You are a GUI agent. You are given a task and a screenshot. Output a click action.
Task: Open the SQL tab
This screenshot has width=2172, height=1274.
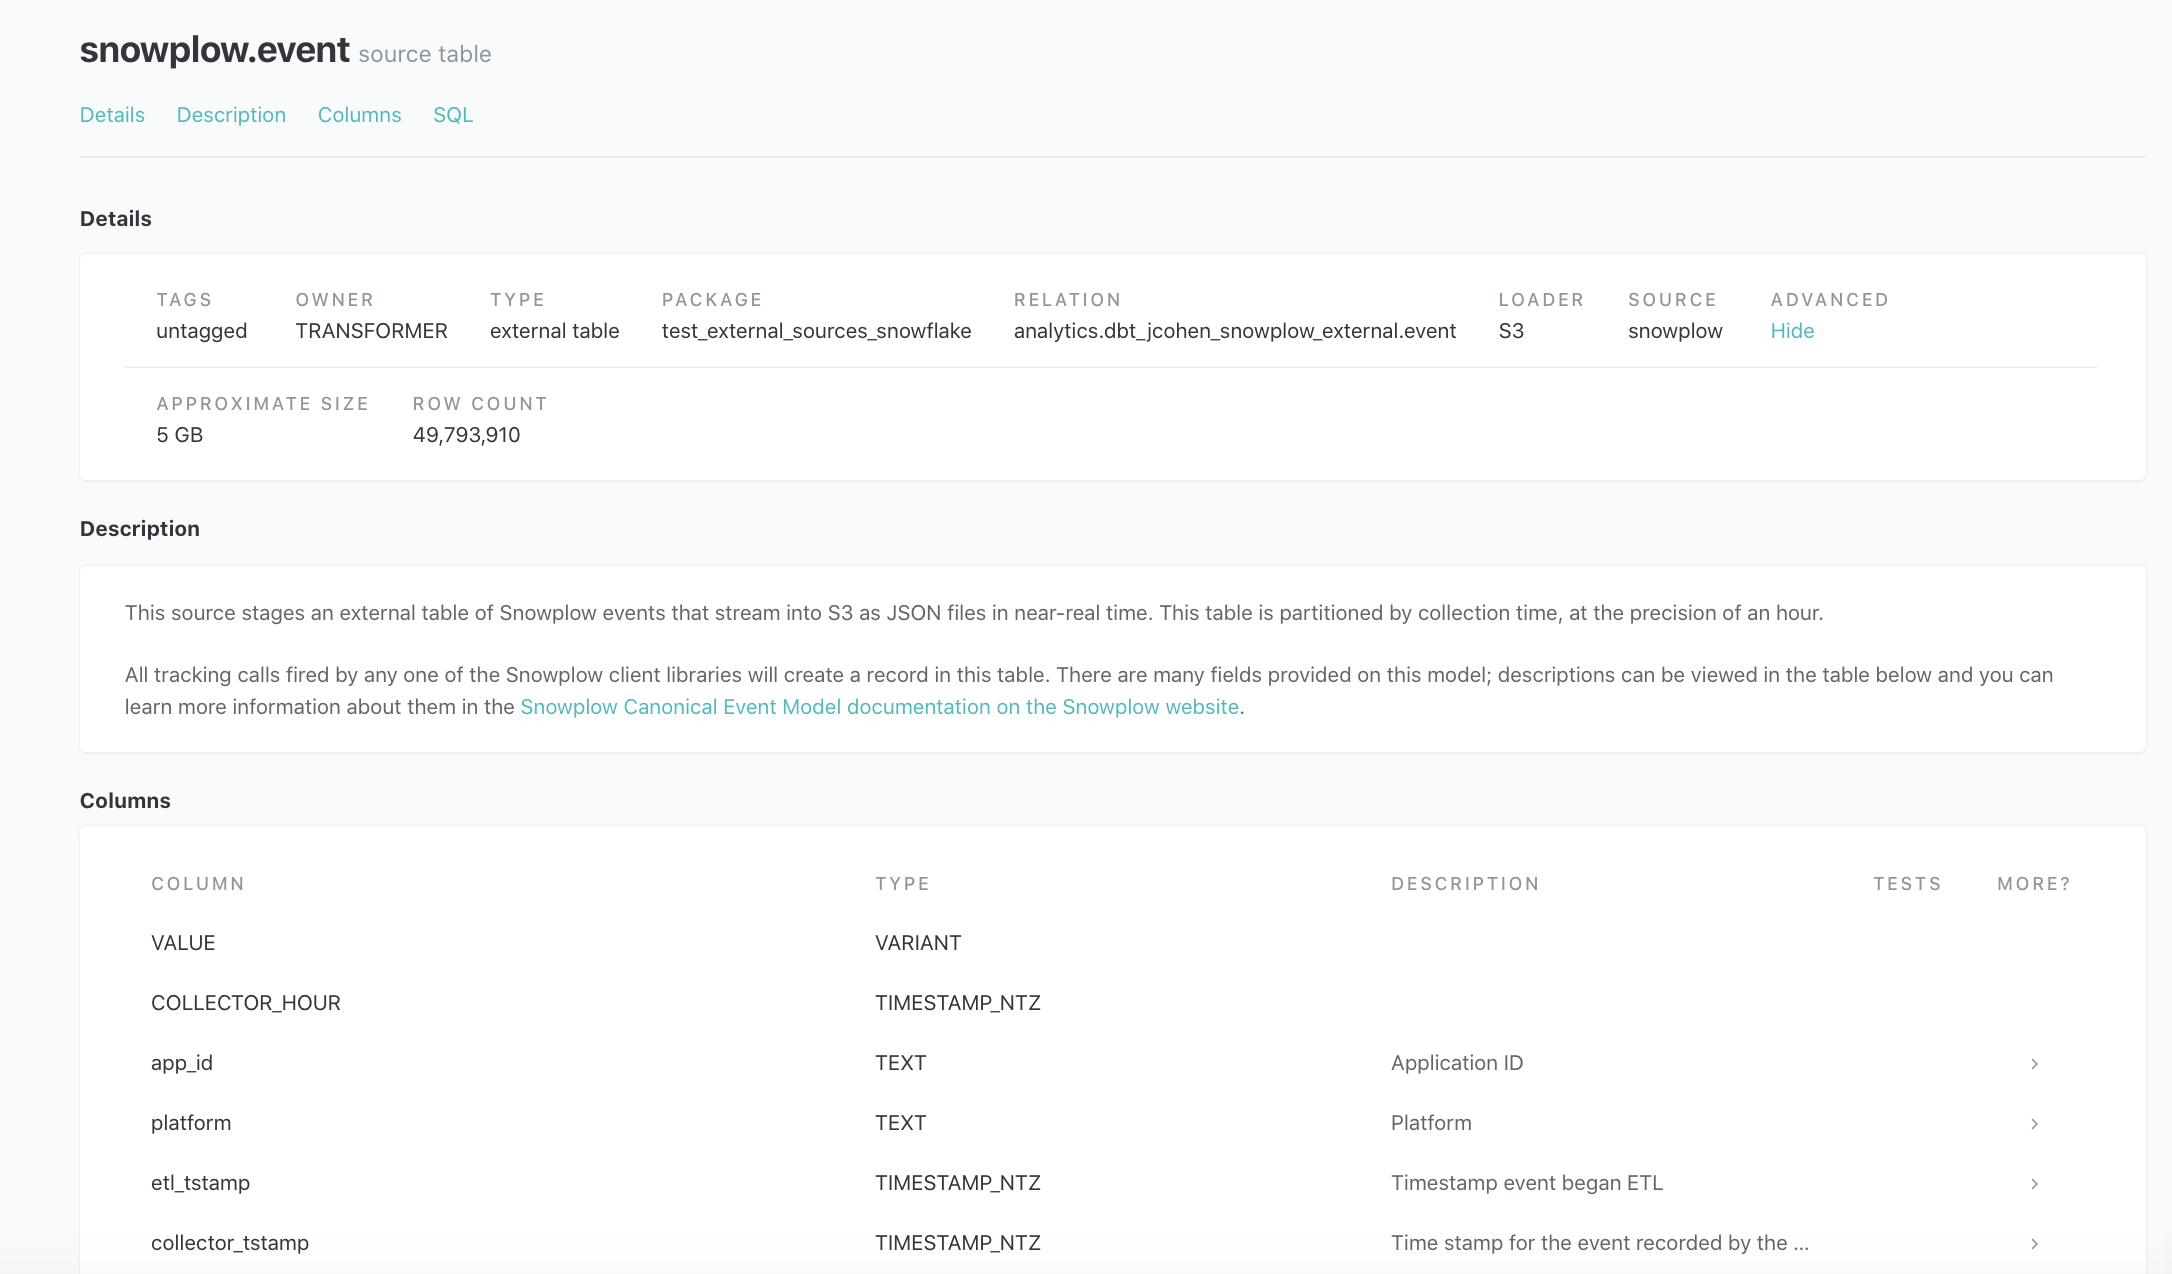[x=453, y=115]
